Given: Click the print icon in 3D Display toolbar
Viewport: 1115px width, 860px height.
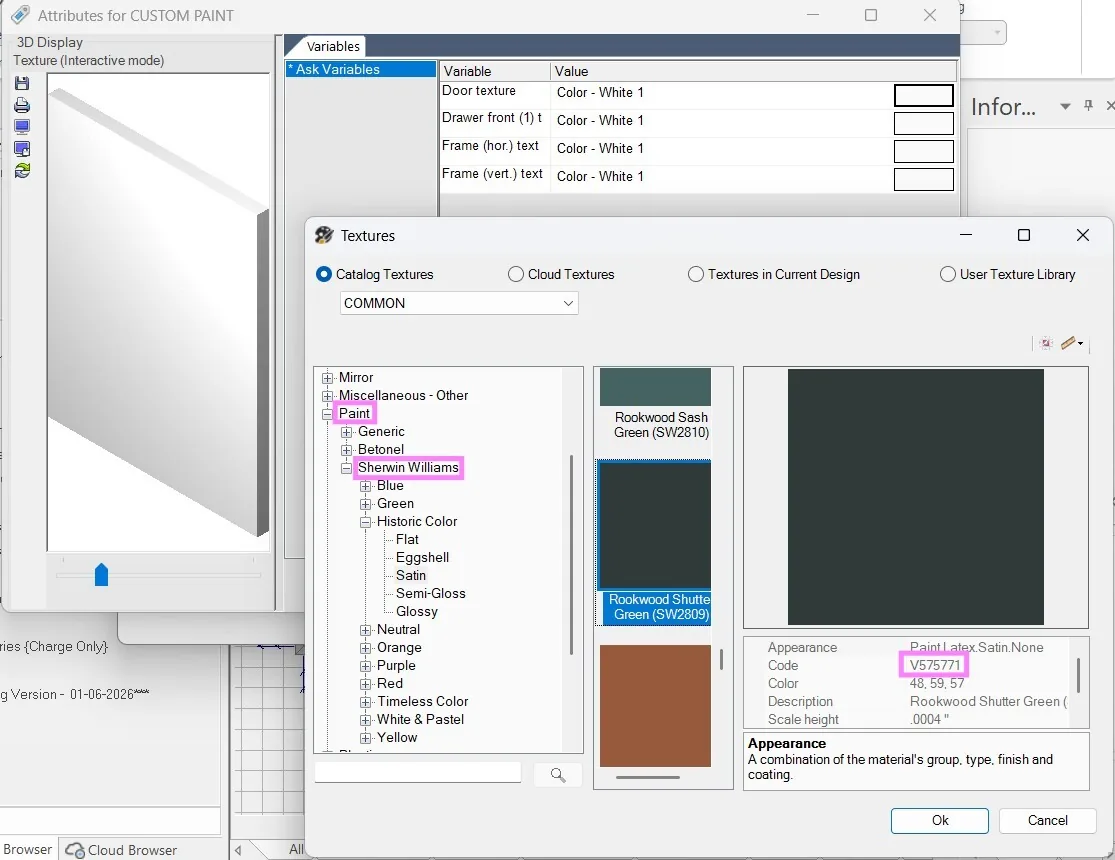Looking at the screenshot, I should [x=22, y=105].
